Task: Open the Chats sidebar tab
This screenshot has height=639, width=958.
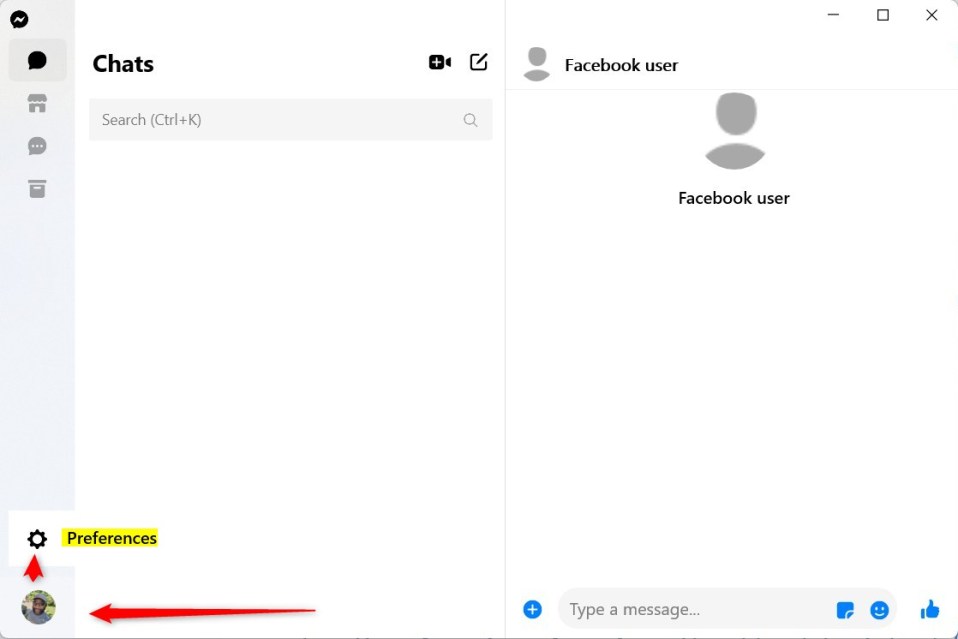Action: (37, 61)
